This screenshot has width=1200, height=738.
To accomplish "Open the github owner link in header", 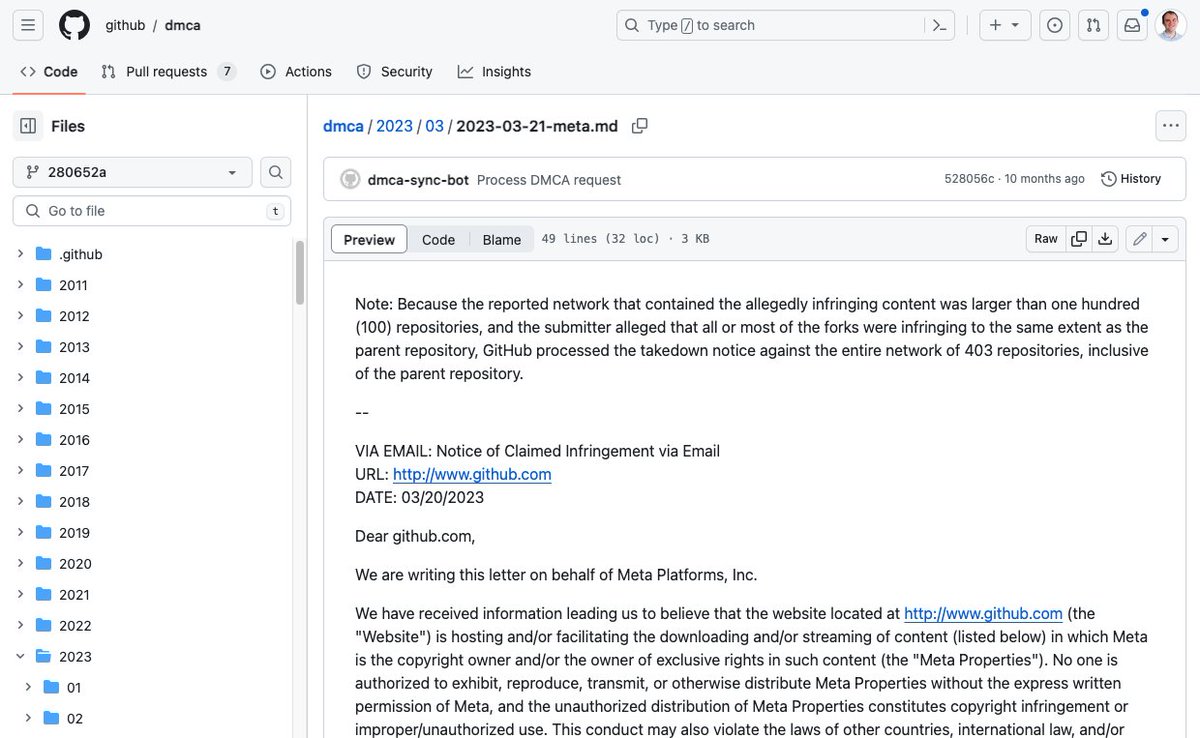I will (x=125, y=25).
